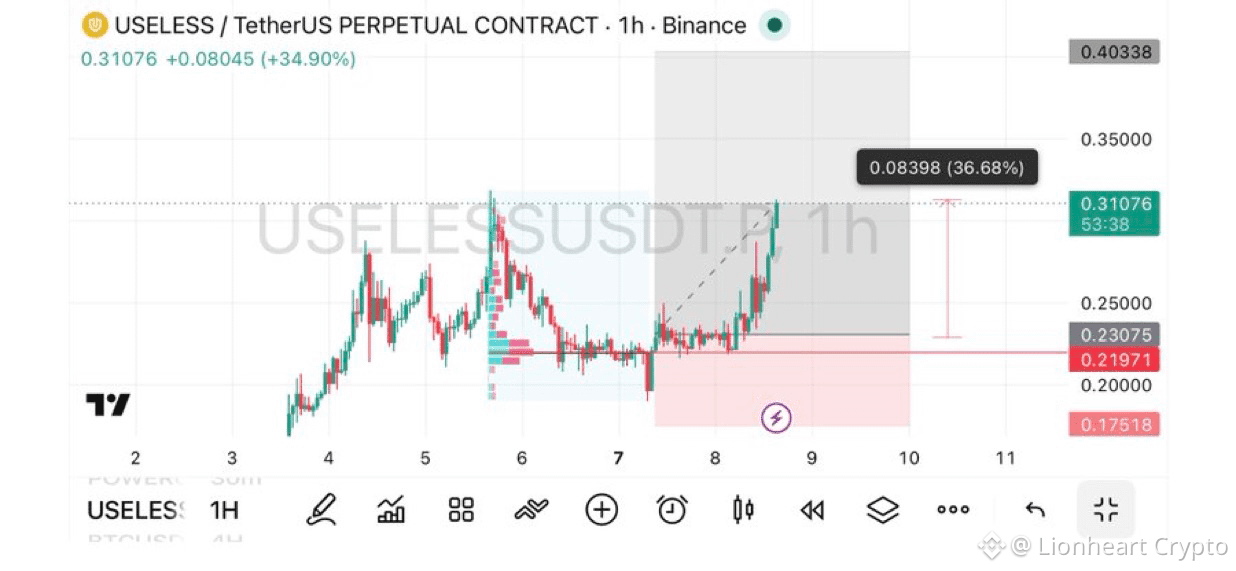Select the 0.21971 red price line label
1236x571 pixels.
[1114, 360]
